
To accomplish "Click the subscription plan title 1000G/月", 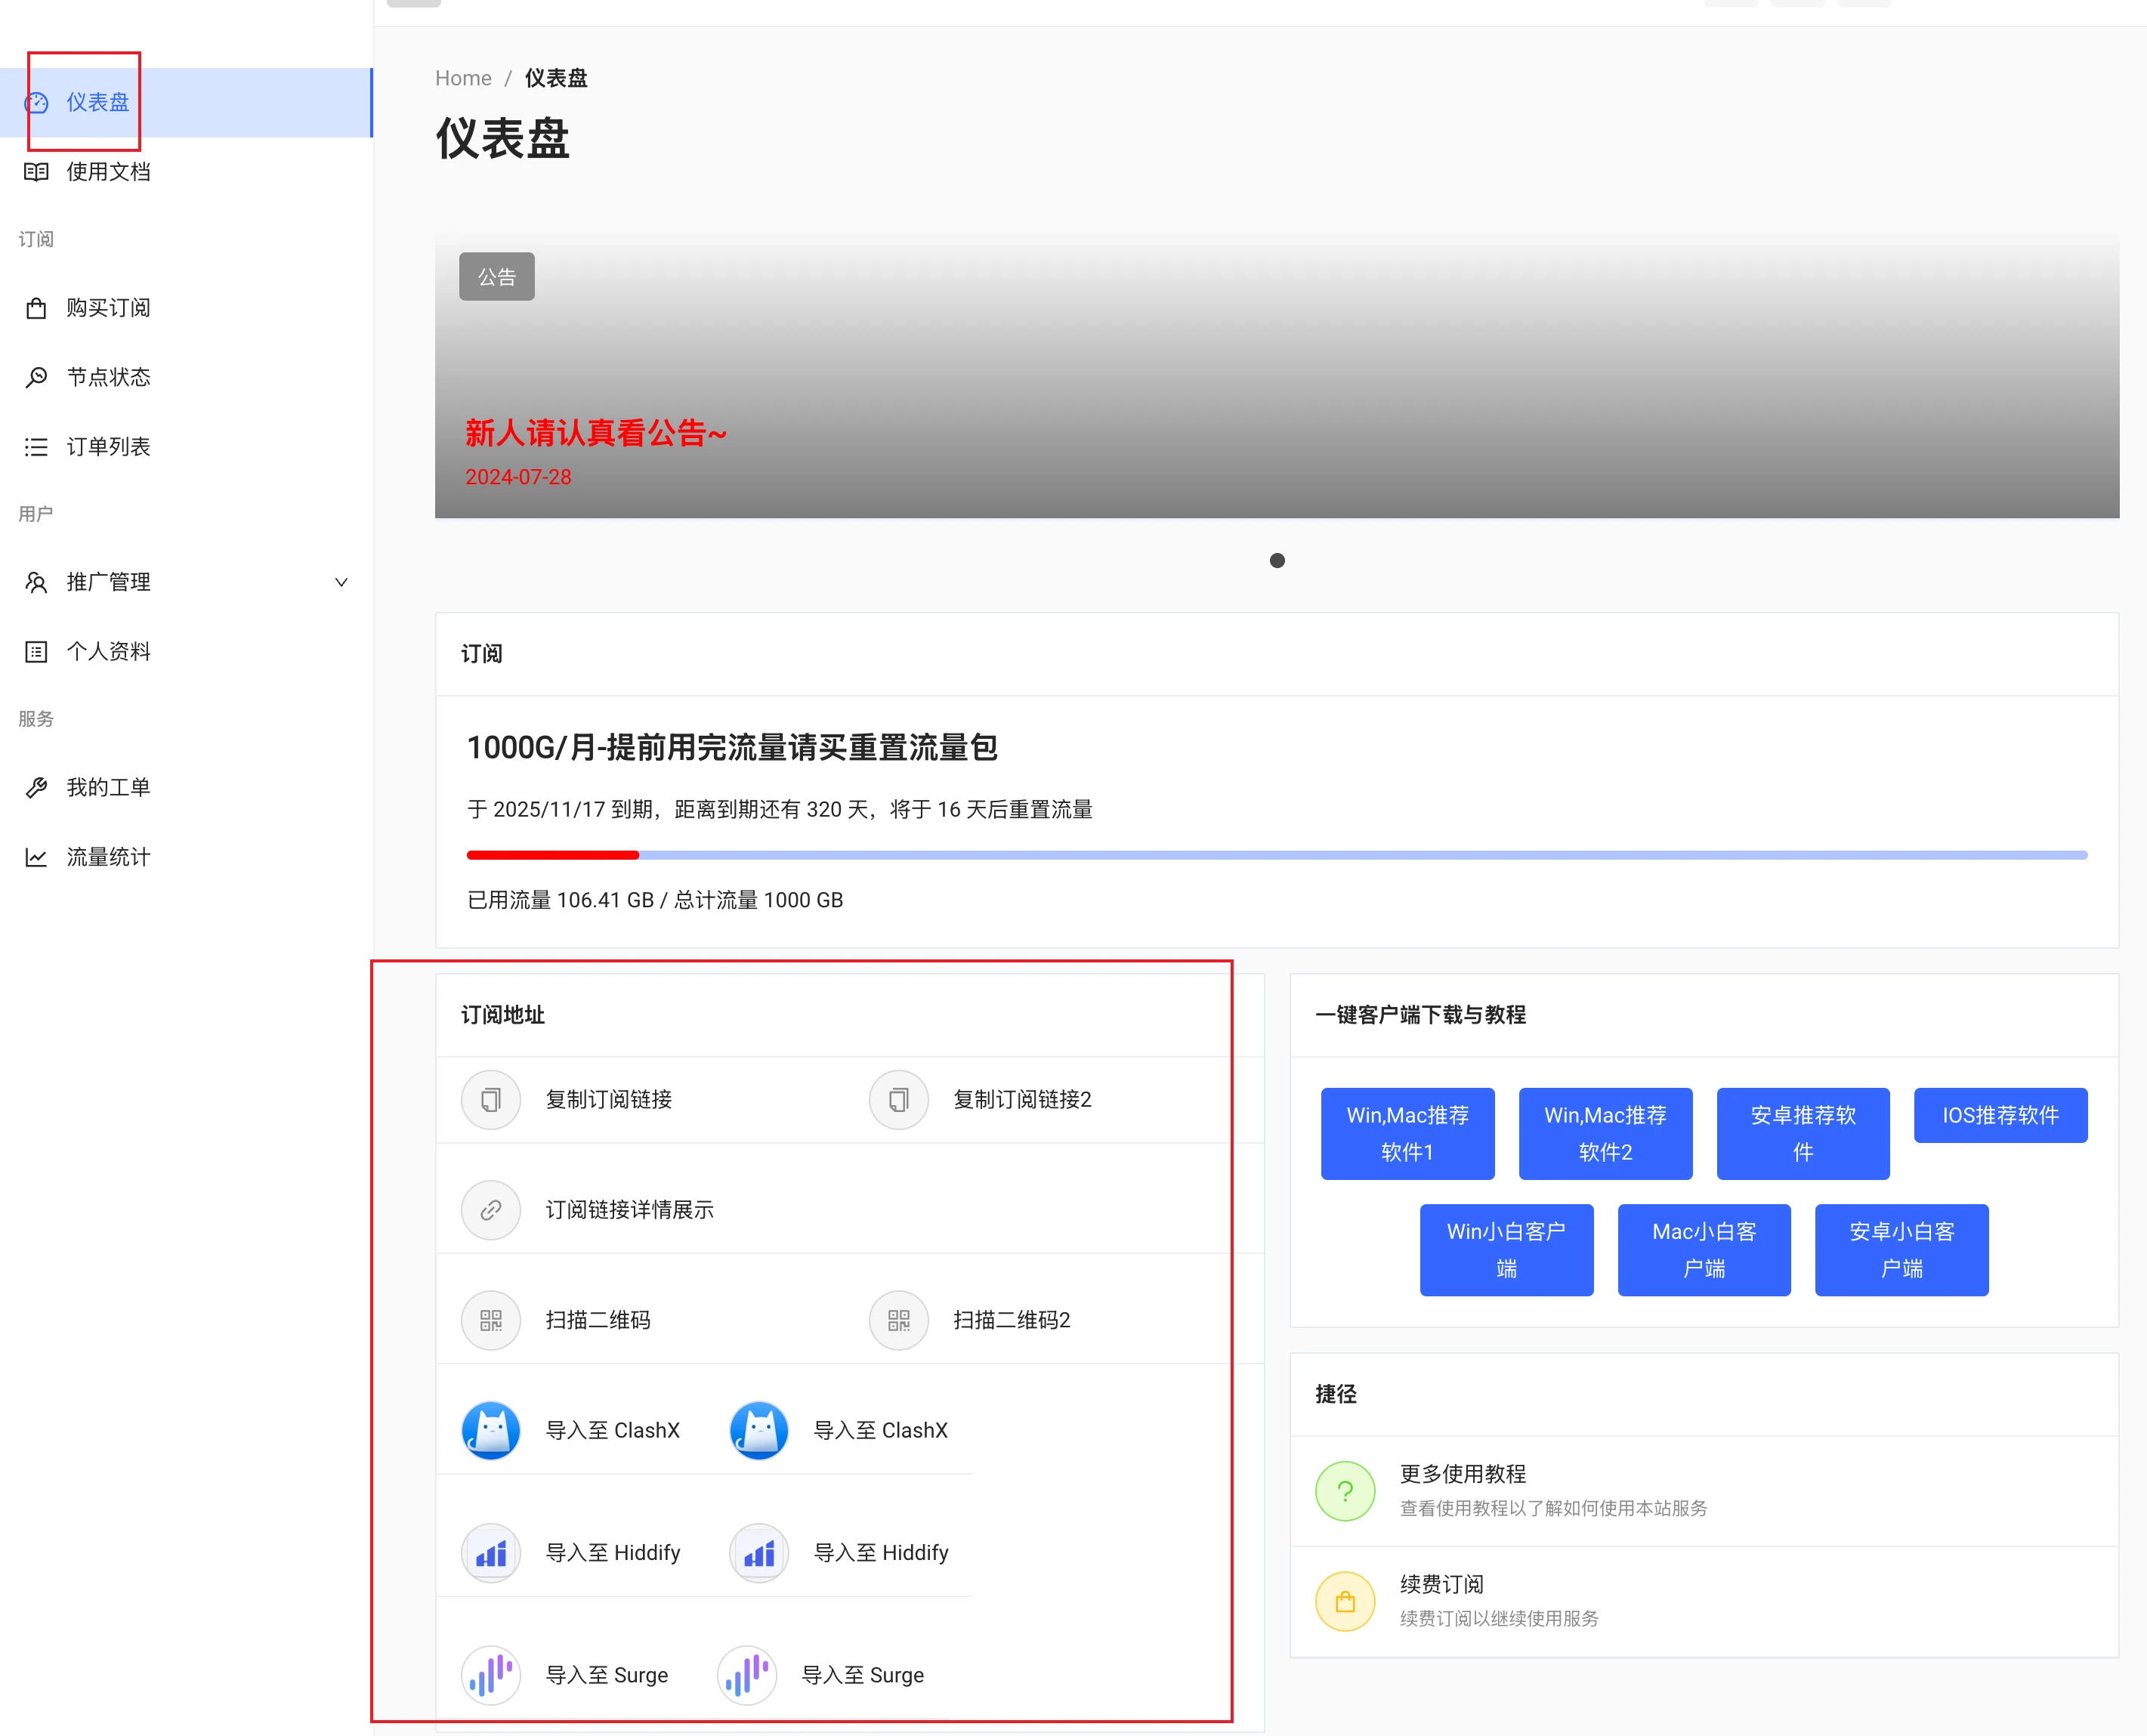I will (x=732, y=748).
